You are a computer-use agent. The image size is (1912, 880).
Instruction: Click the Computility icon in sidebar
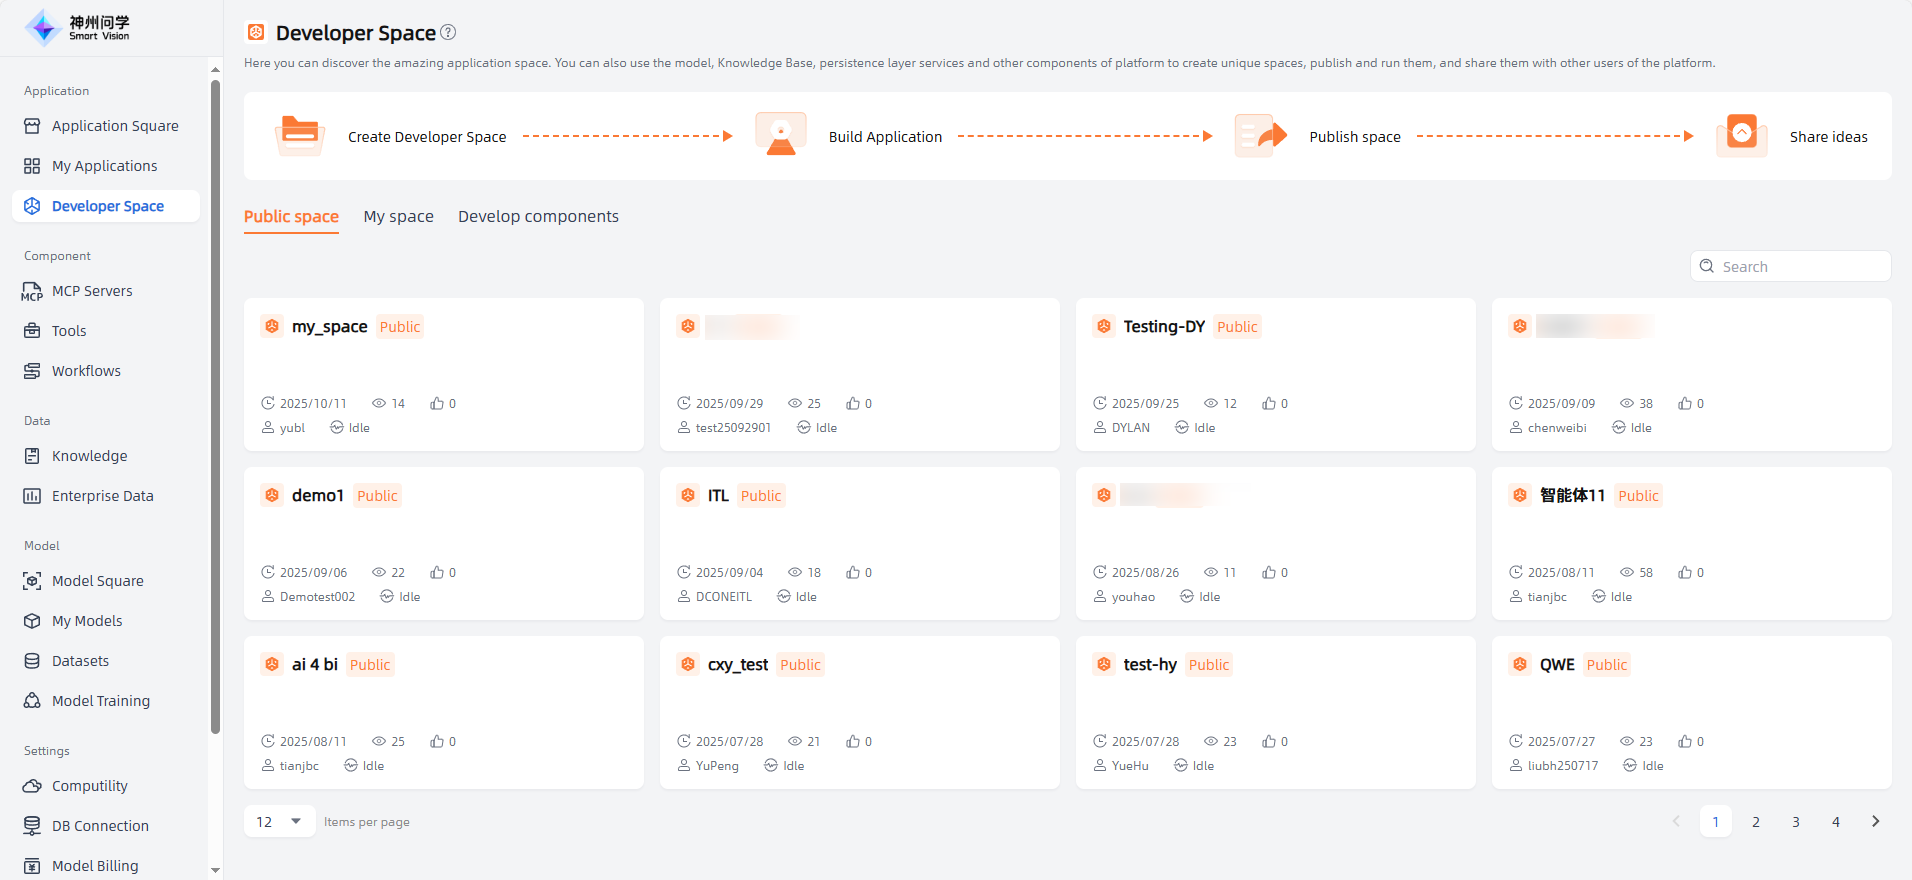(32, 786)
